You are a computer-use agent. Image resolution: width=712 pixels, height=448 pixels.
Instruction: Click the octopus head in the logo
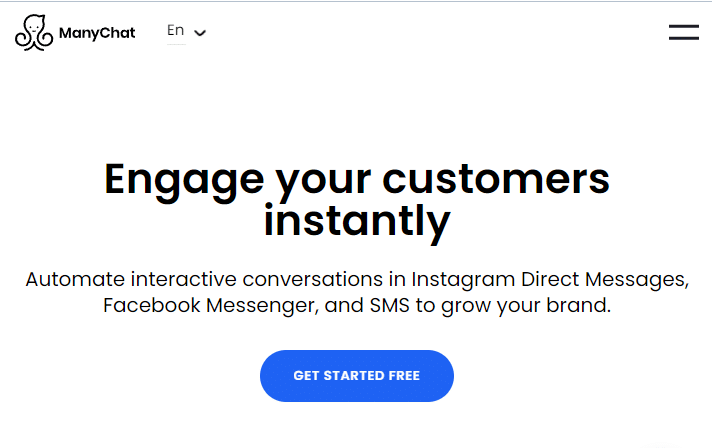coord(35,25)
